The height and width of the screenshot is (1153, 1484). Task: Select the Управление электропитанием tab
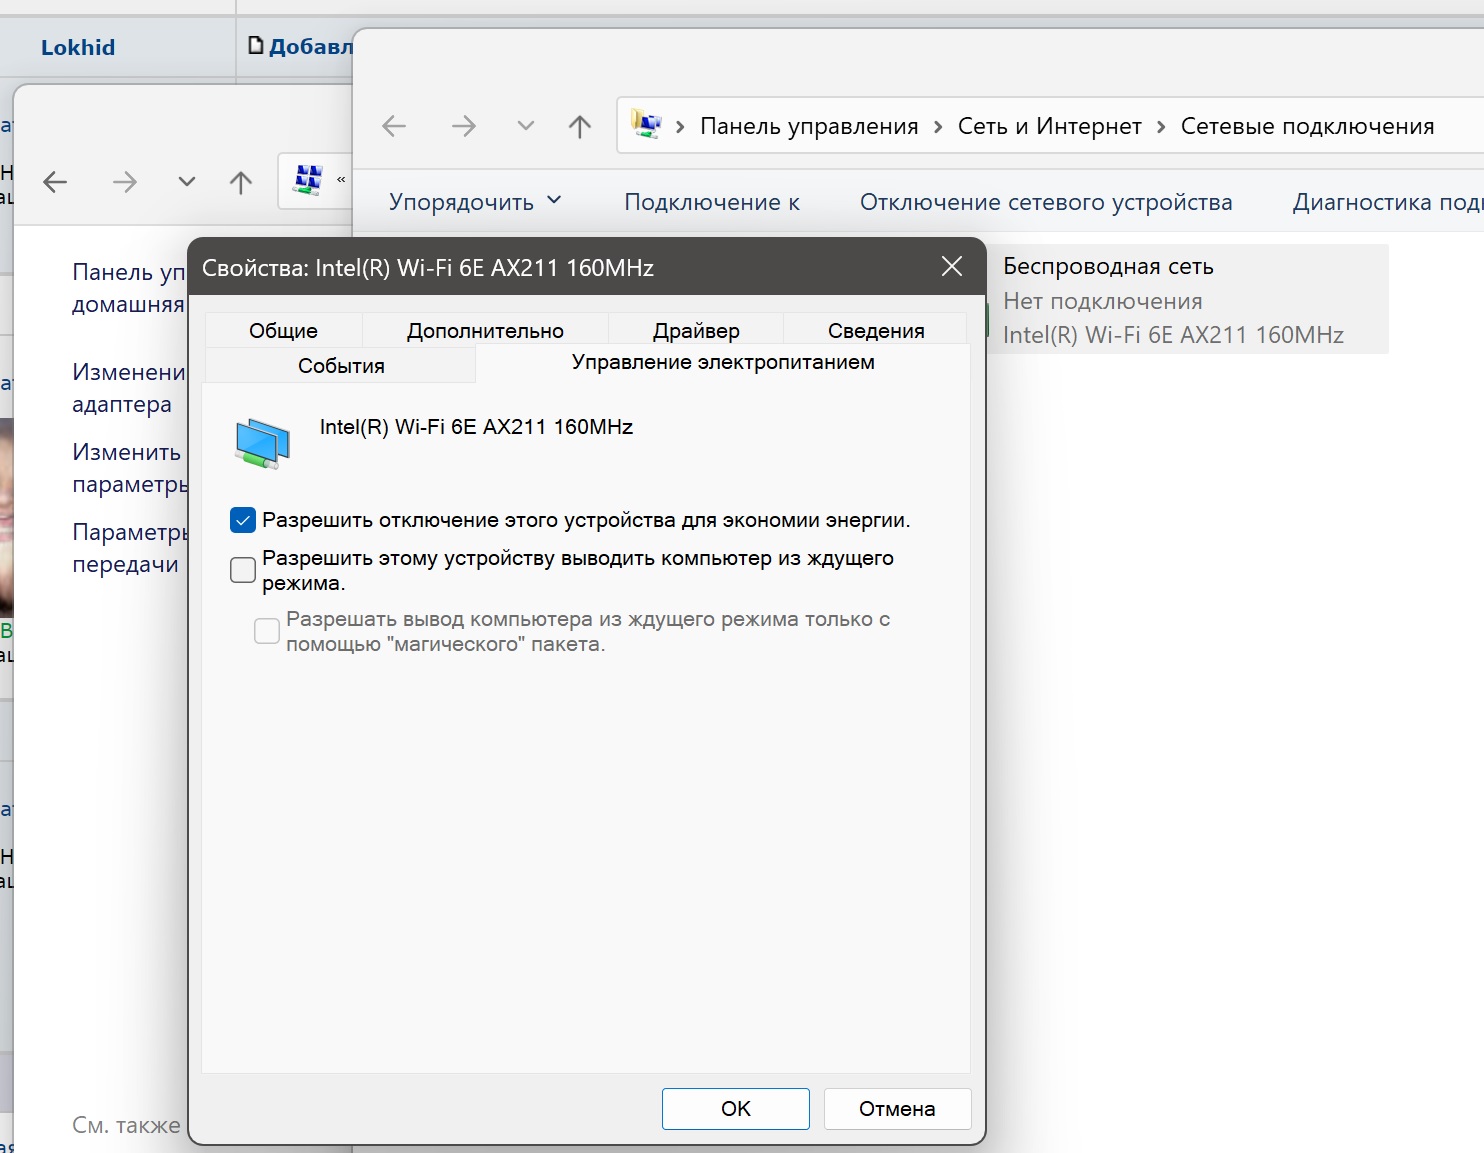[x=723, y=363]
